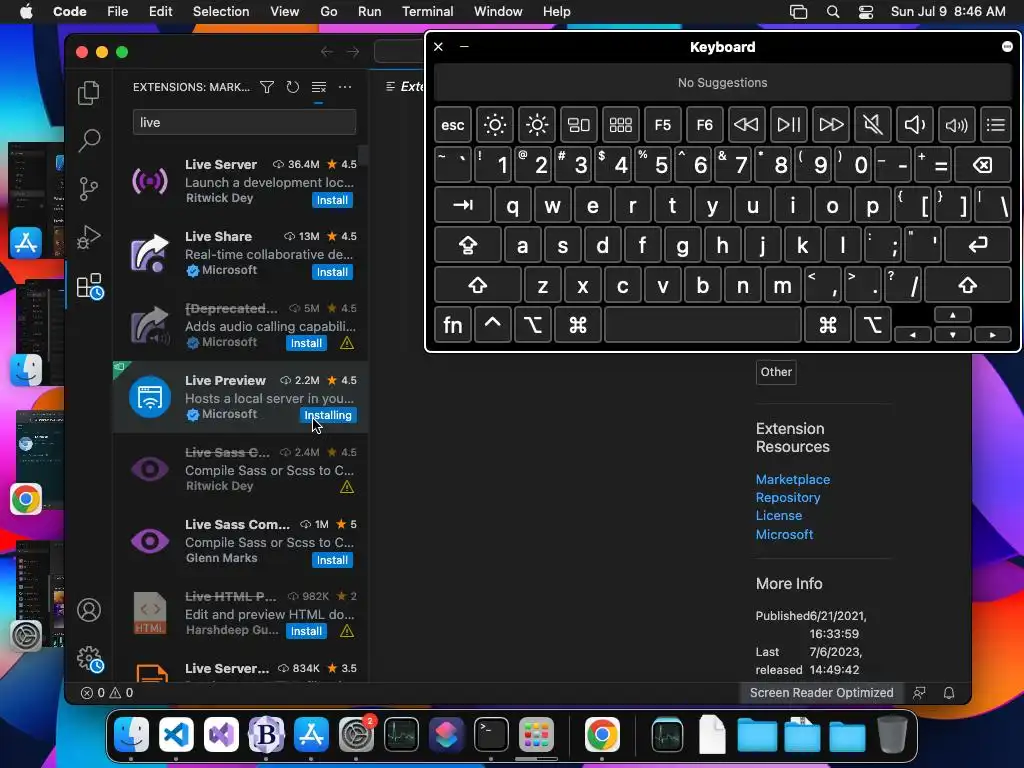Open the Repository link
1024x768 pixels.
coord(788,498)
